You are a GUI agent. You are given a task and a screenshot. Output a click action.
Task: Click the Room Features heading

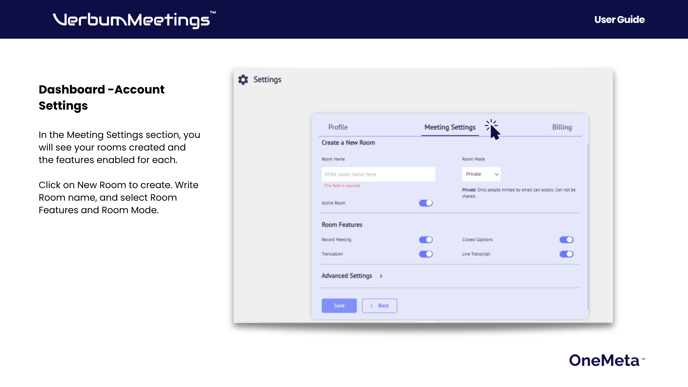[x=342, y=225]
